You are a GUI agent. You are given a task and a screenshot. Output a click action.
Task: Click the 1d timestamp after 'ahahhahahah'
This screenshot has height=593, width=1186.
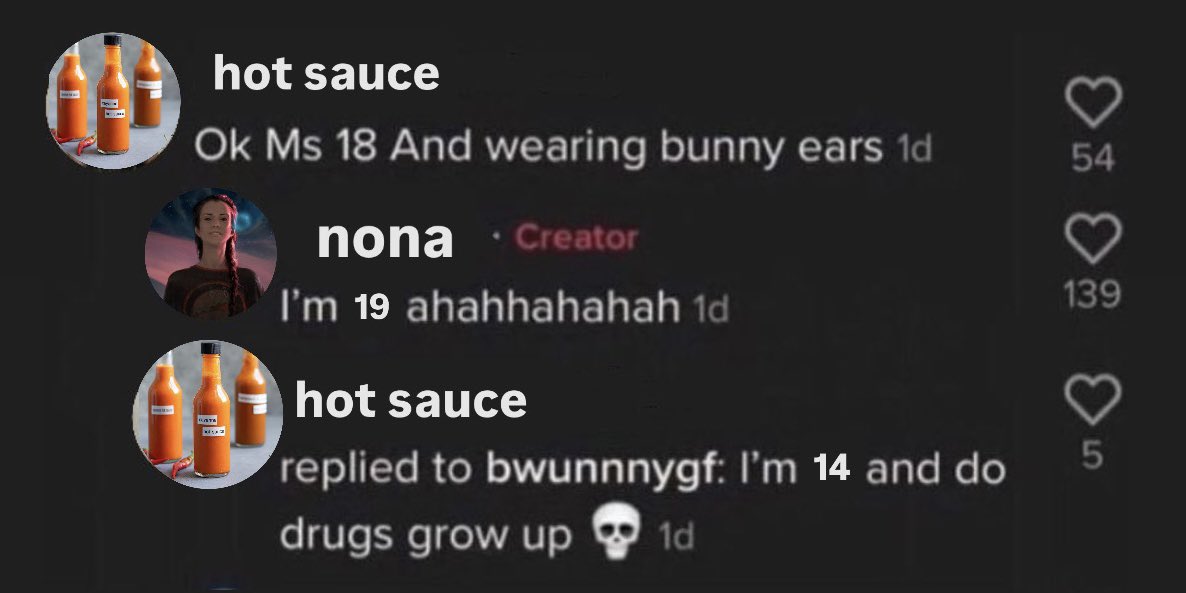tap(710, 309)
